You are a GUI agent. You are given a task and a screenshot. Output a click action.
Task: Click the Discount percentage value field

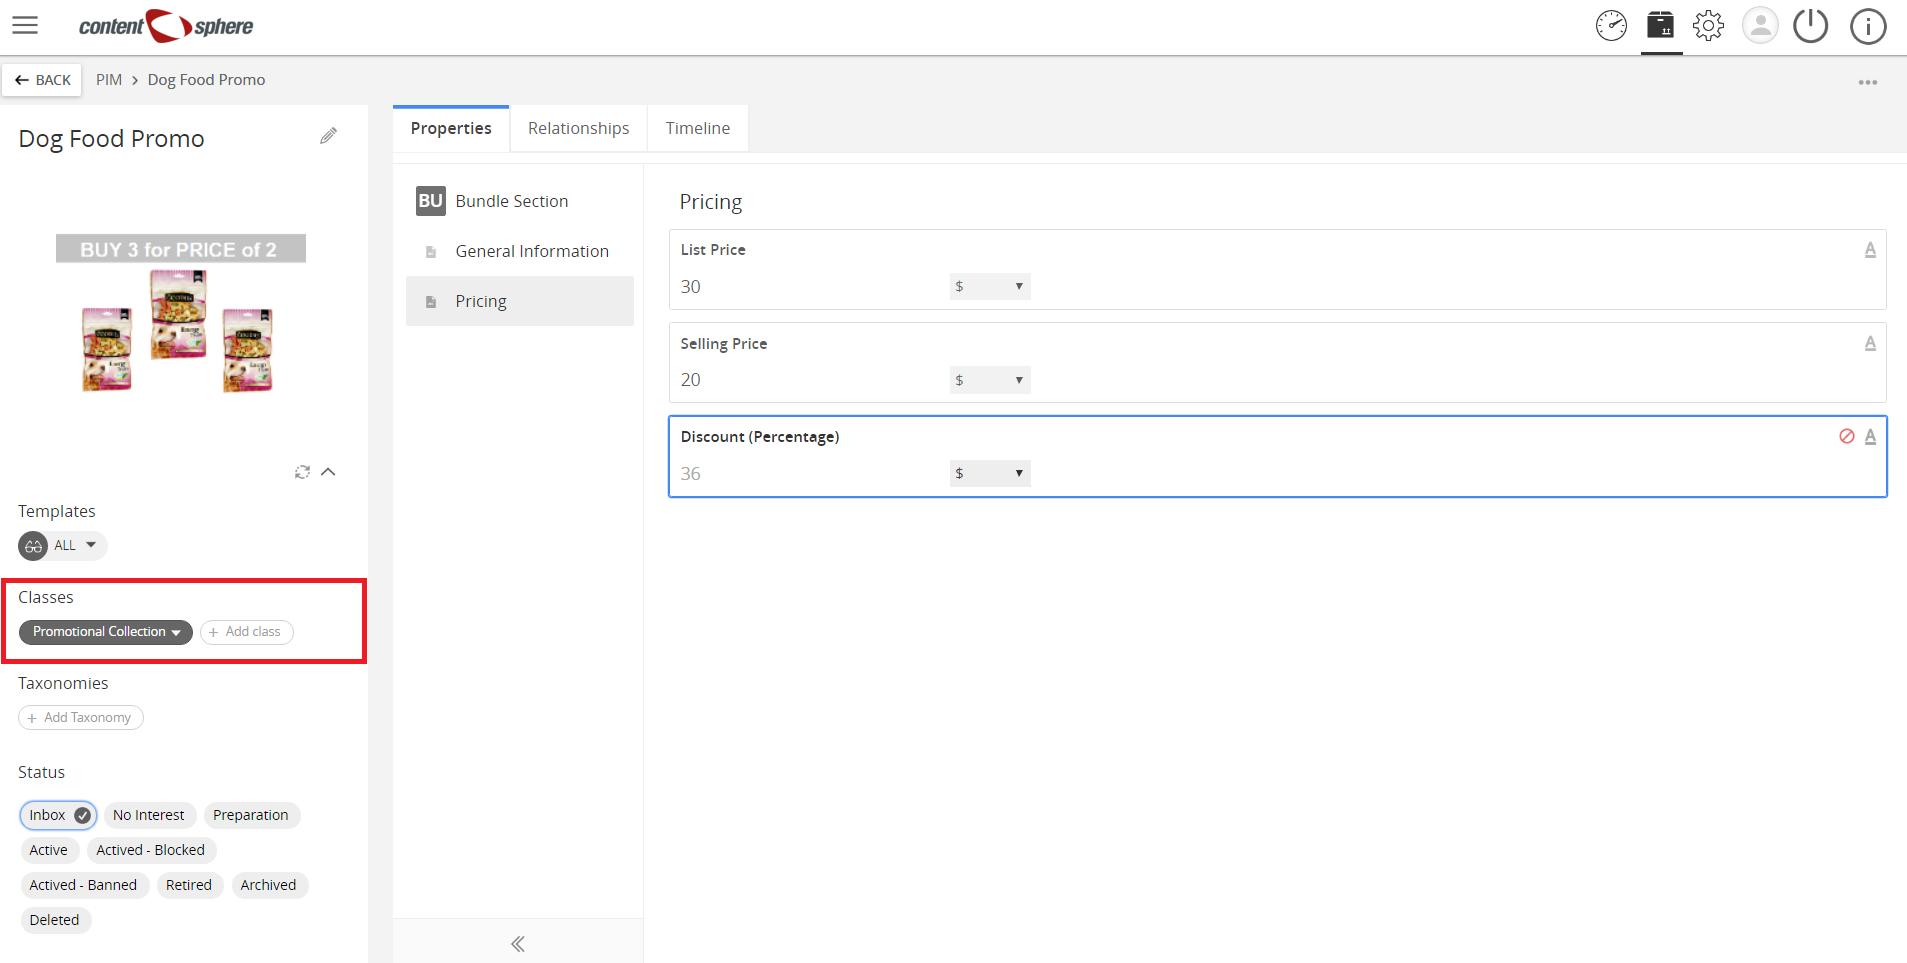[810, 473]
